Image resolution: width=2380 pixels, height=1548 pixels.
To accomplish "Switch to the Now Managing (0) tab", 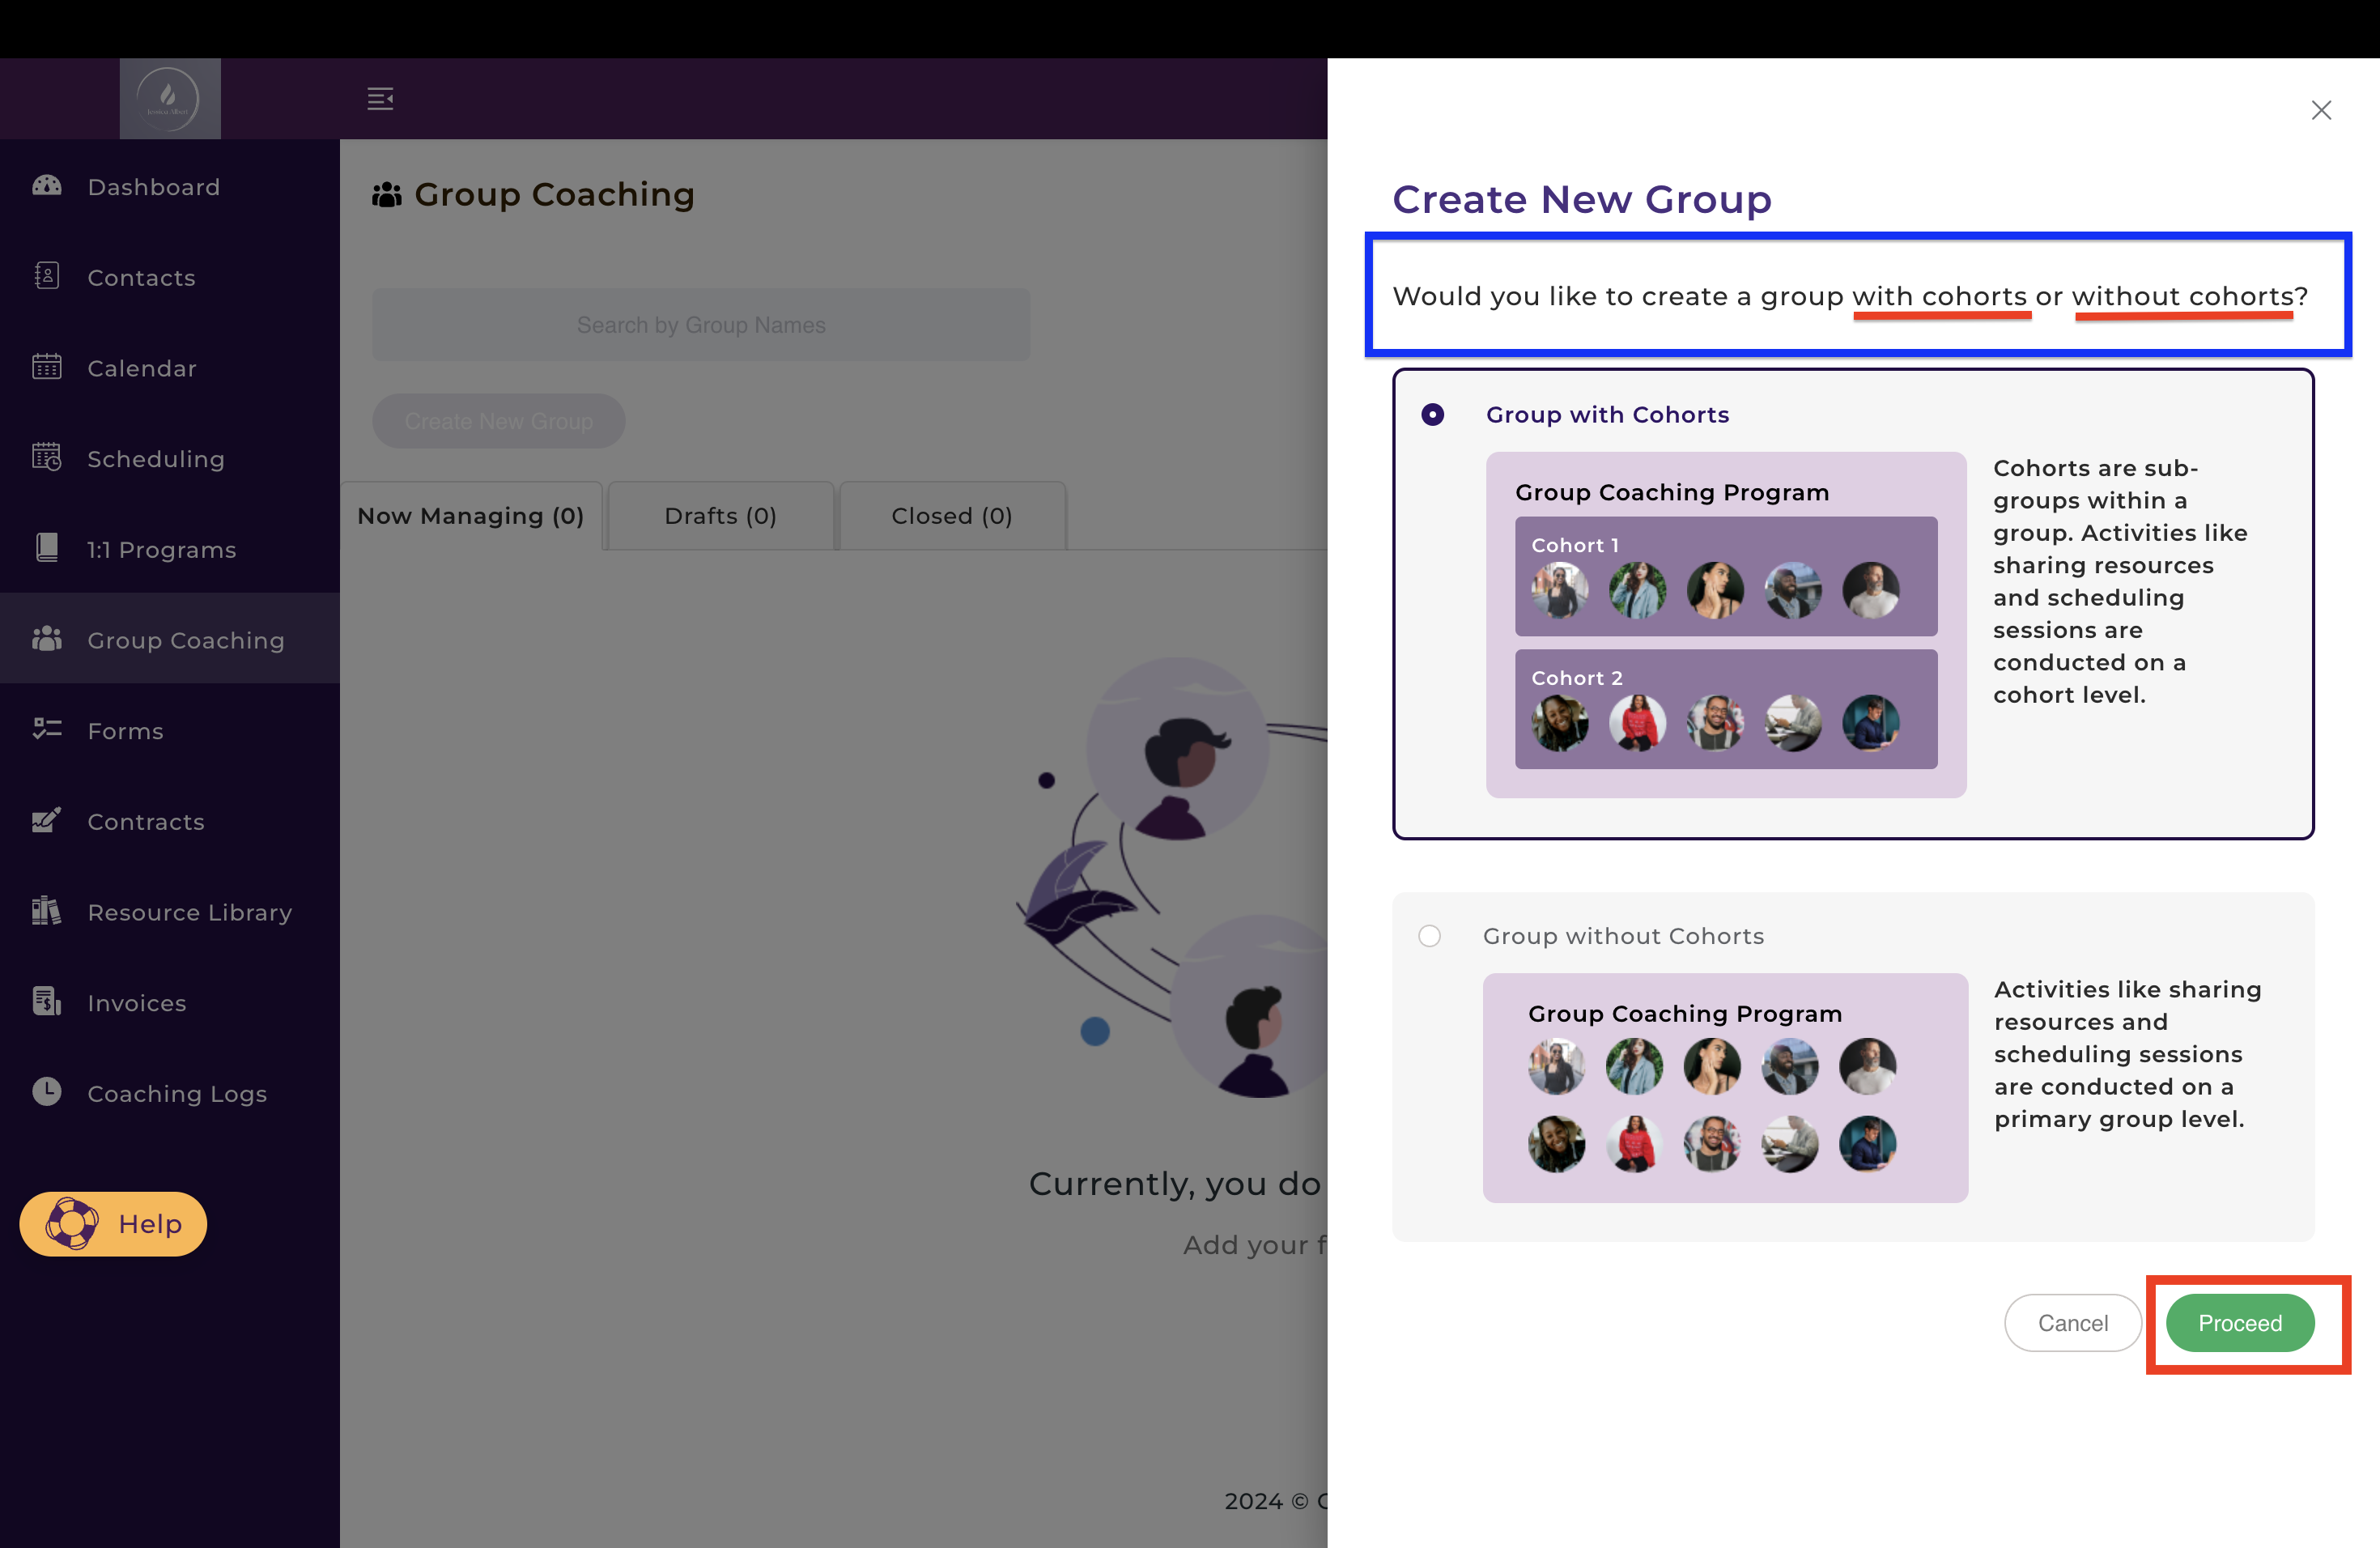I will click(471, 516).
